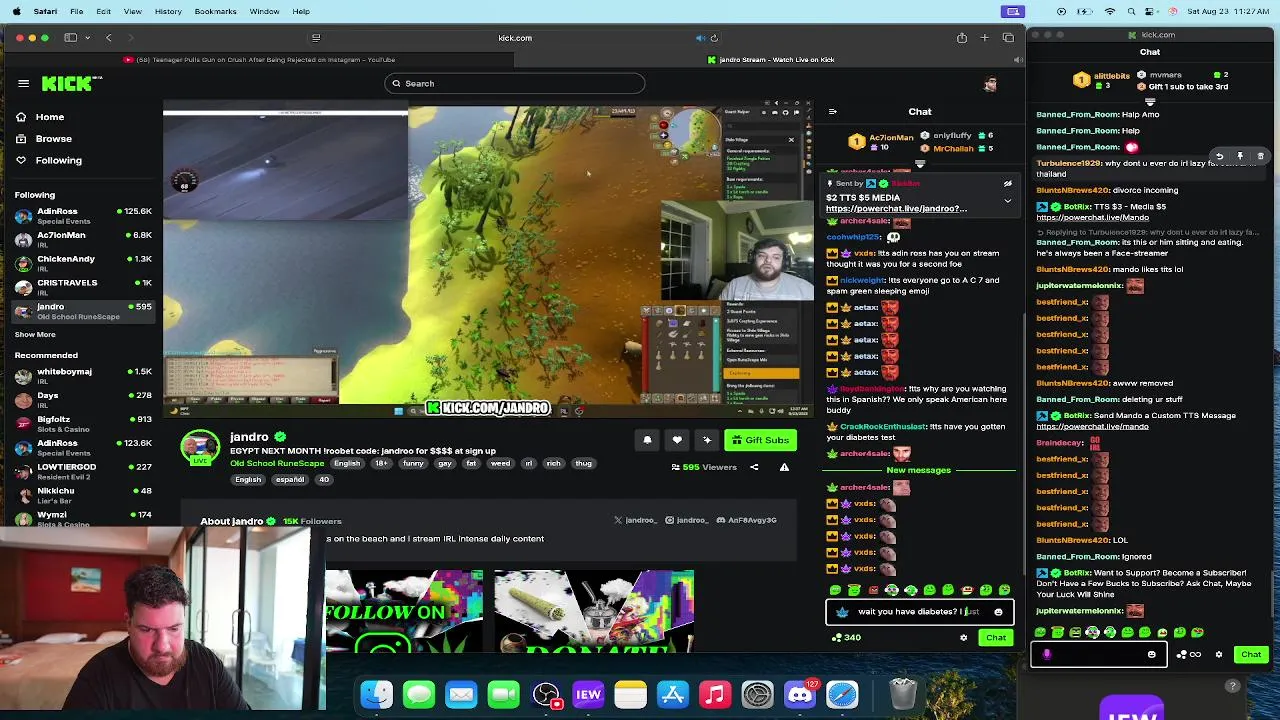Expand the pinned message chevron
Screen dimensions: 1280x720
[x=1007, y=200]
